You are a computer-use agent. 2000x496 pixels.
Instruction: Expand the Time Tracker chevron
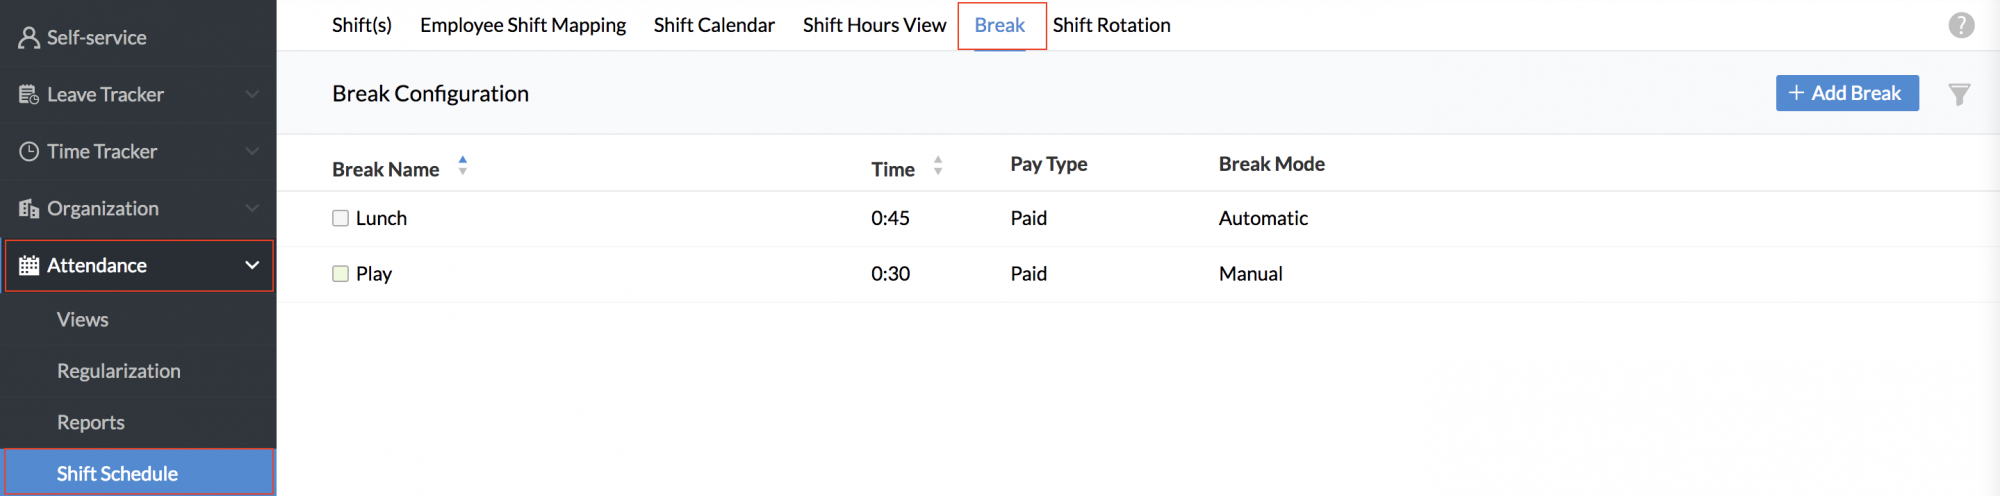(252, 151)
